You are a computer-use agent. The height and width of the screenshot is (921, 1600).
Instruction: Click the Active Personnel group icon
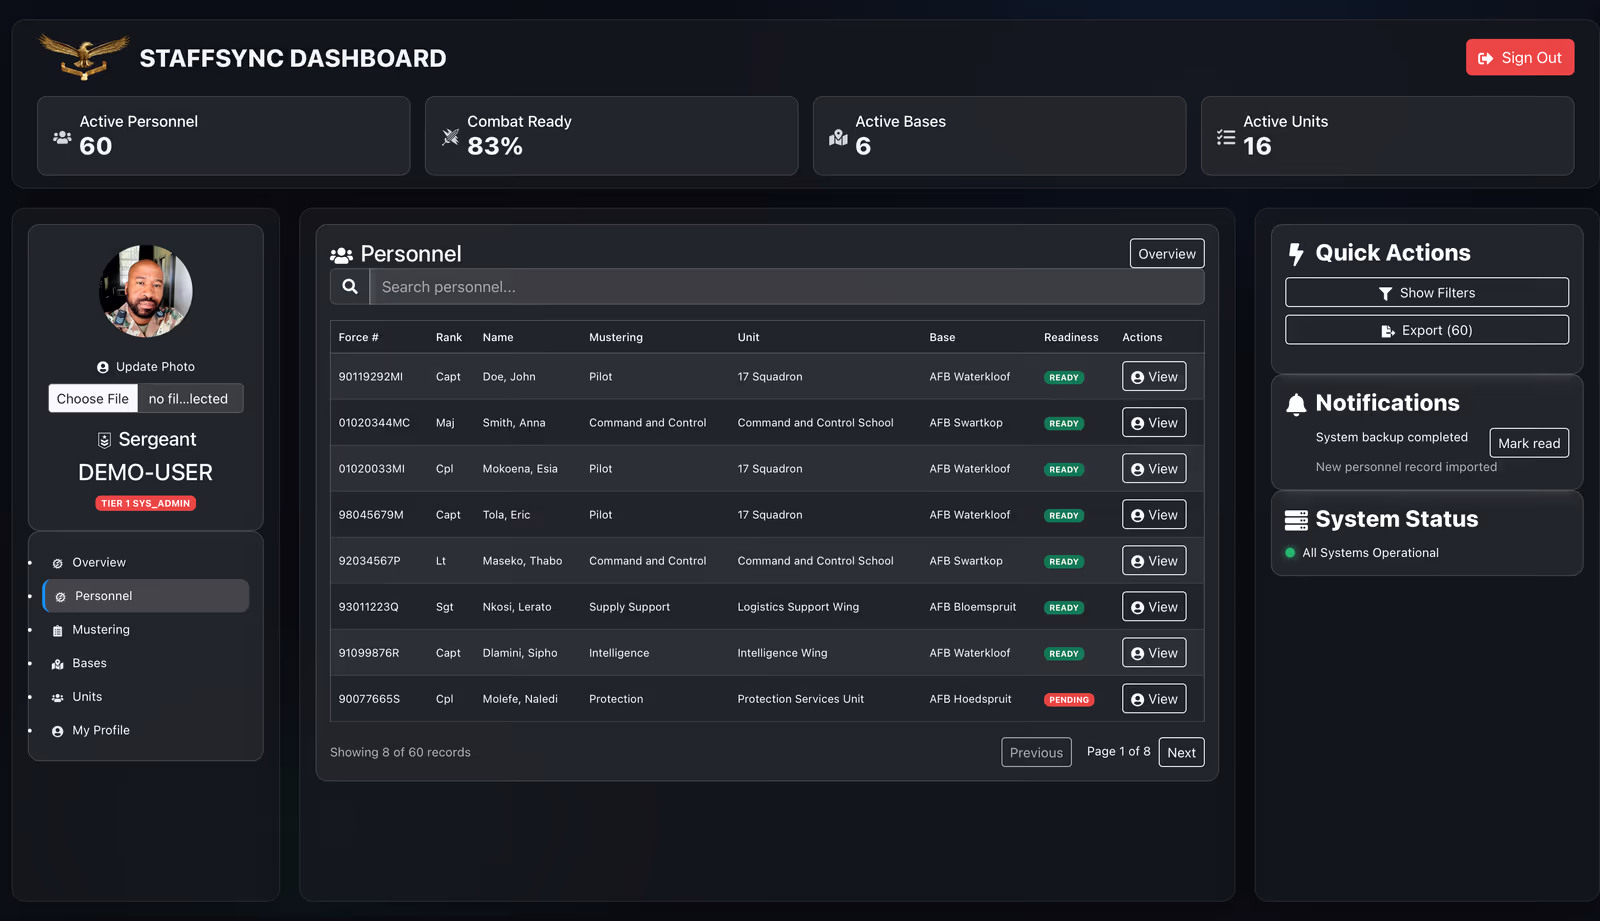point(62,137)
